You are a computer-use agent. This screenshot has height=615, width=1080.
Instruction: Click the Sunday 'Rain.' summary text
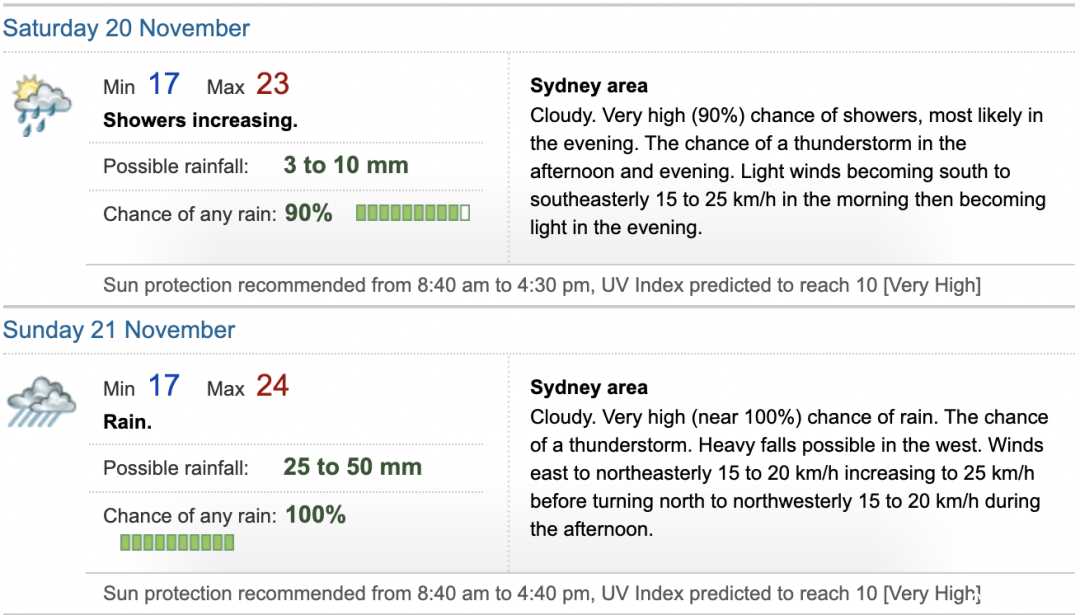[x=127, y=422]
